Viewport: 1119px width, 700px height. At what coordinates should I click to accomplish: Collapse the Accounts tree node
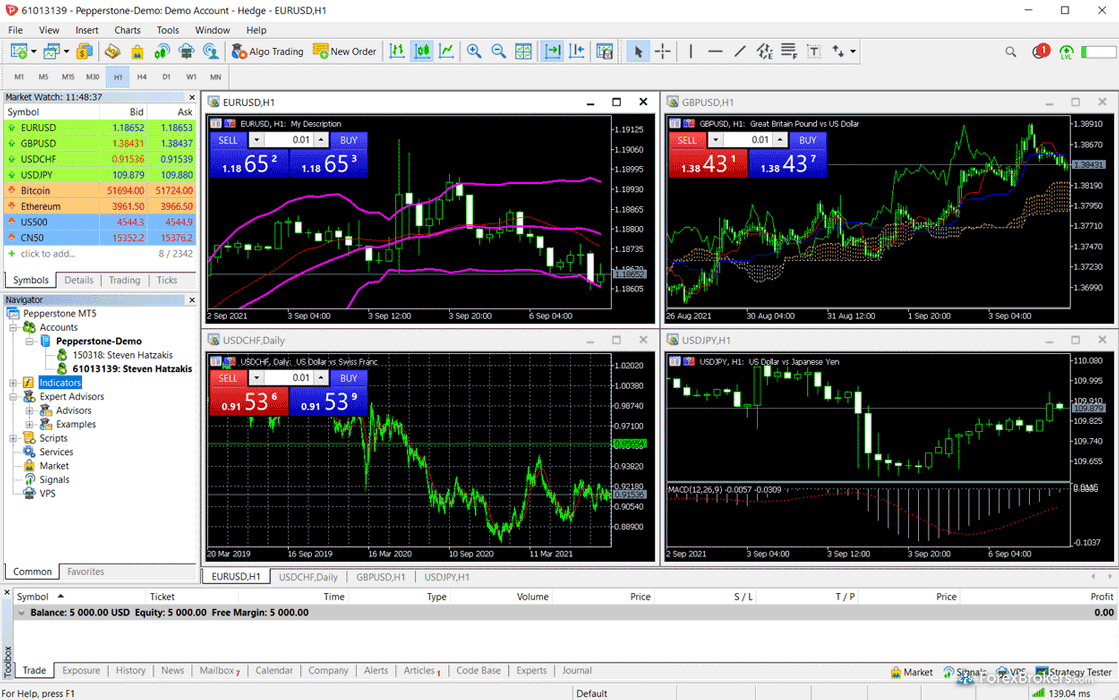[13, 328]
